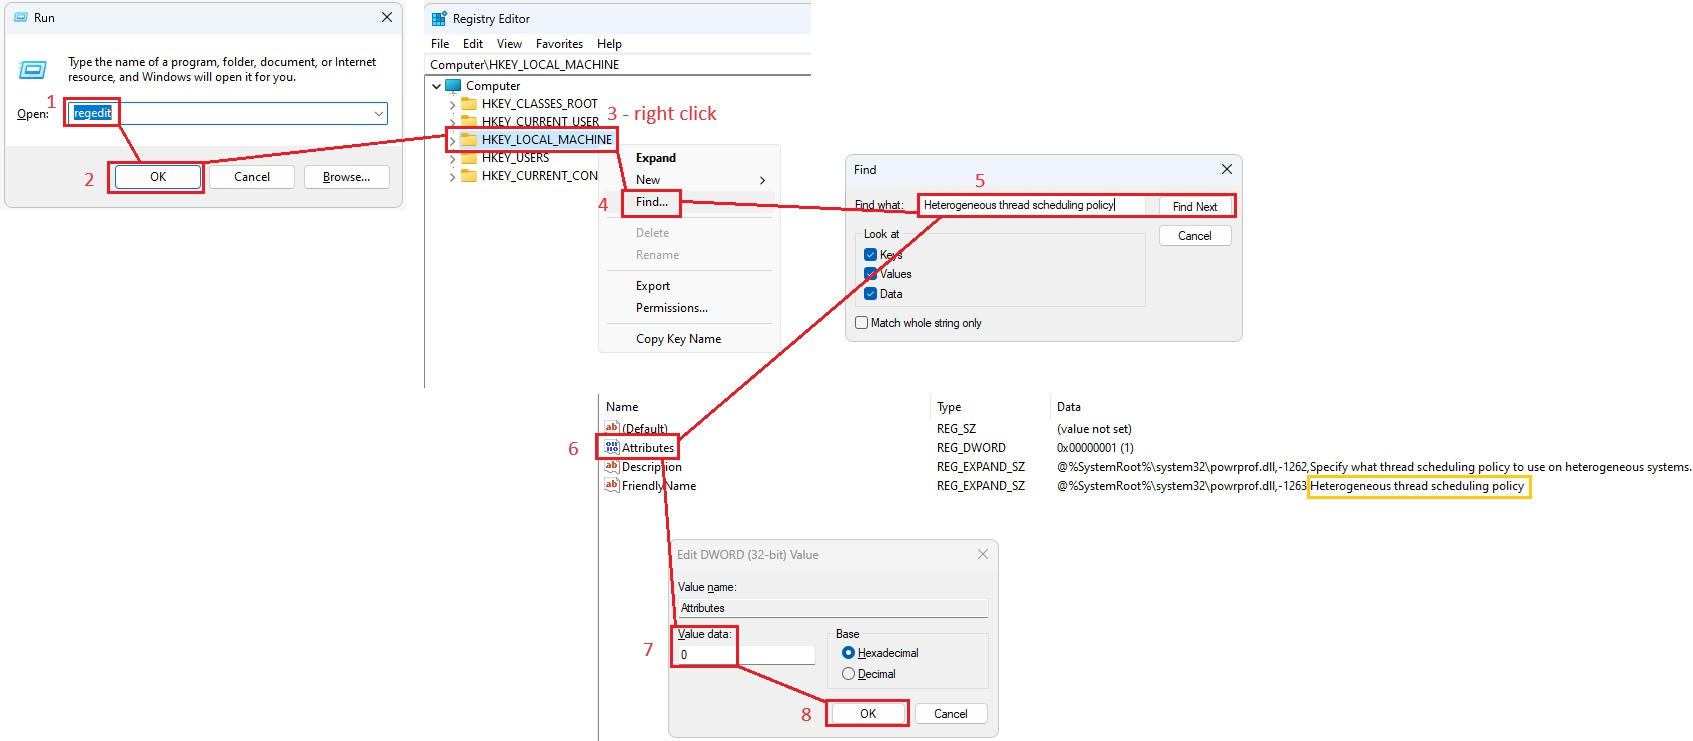Choose Find... from the context menu

pyautogui.click(x=652, y=202)
